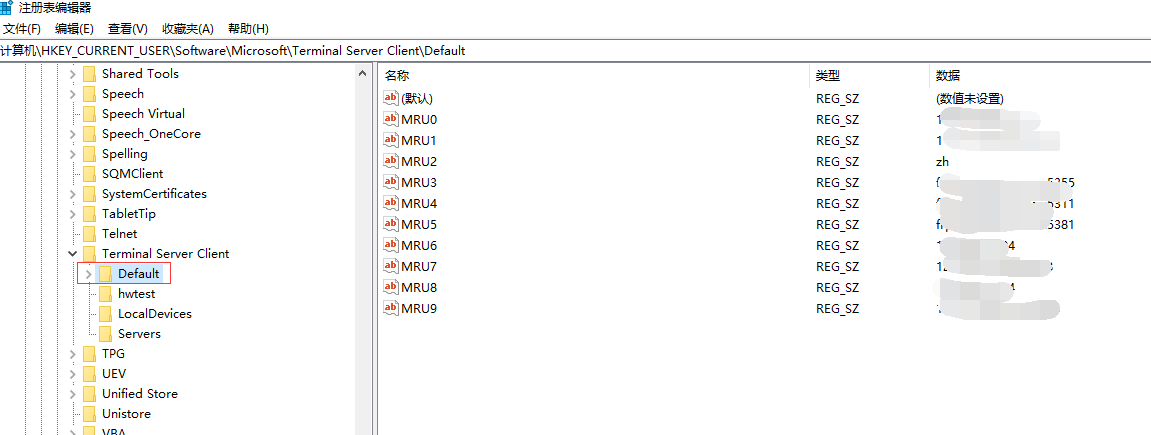
Task: Click the (默认) default value icon
Action: (x=391, y=98)
